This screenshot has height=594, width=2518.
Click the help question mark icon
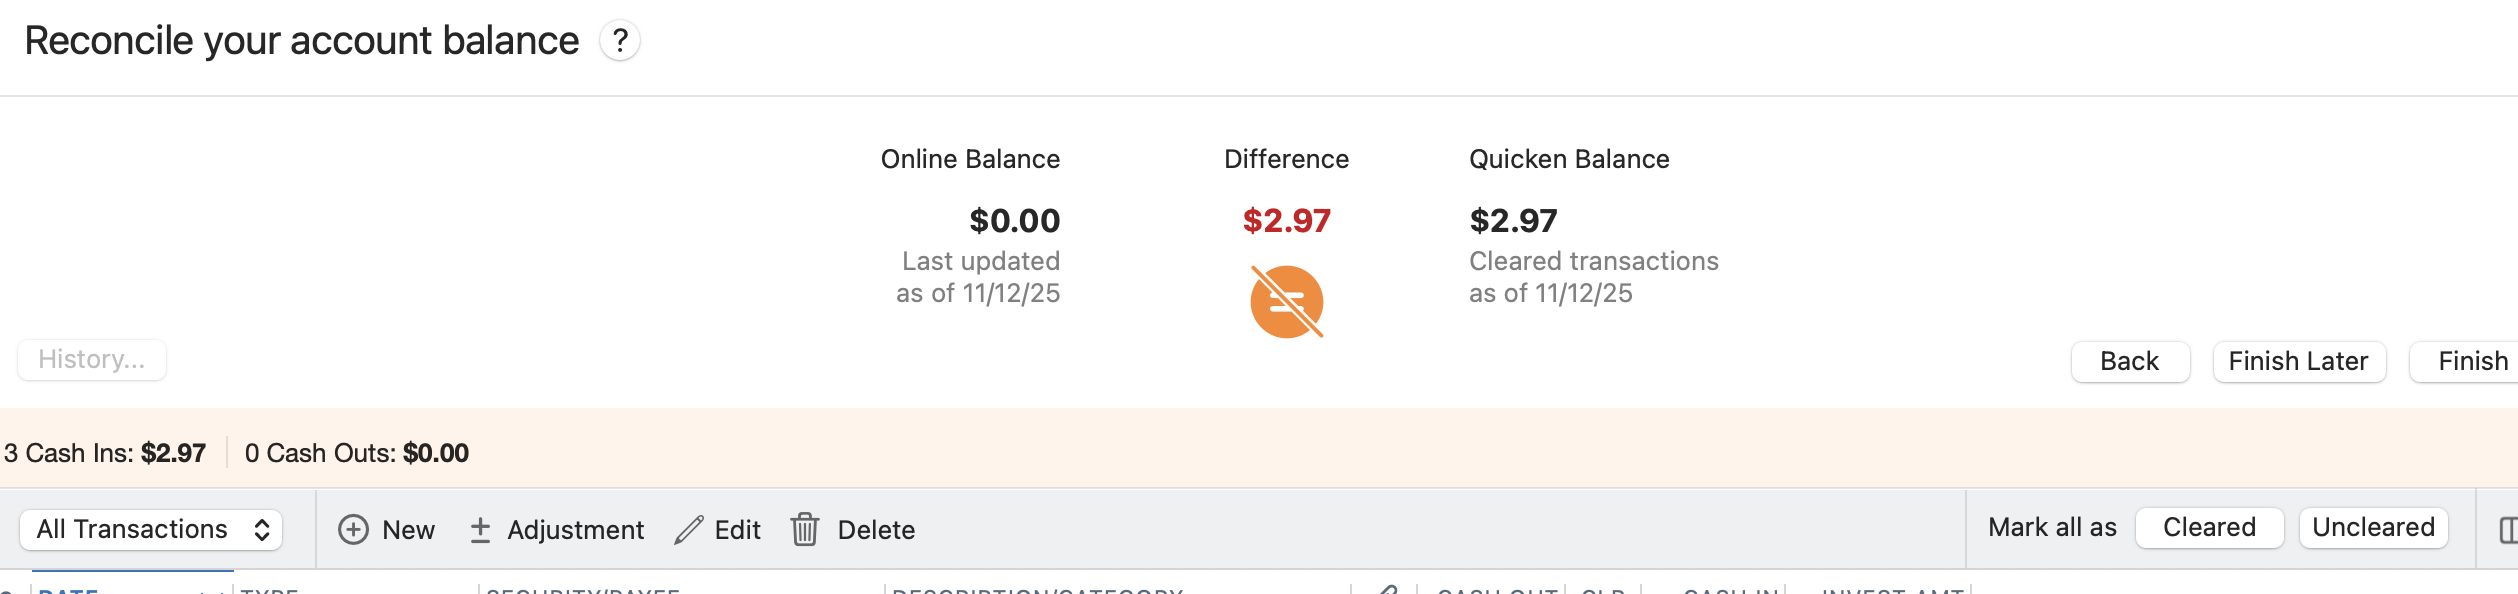pos(620,41)
